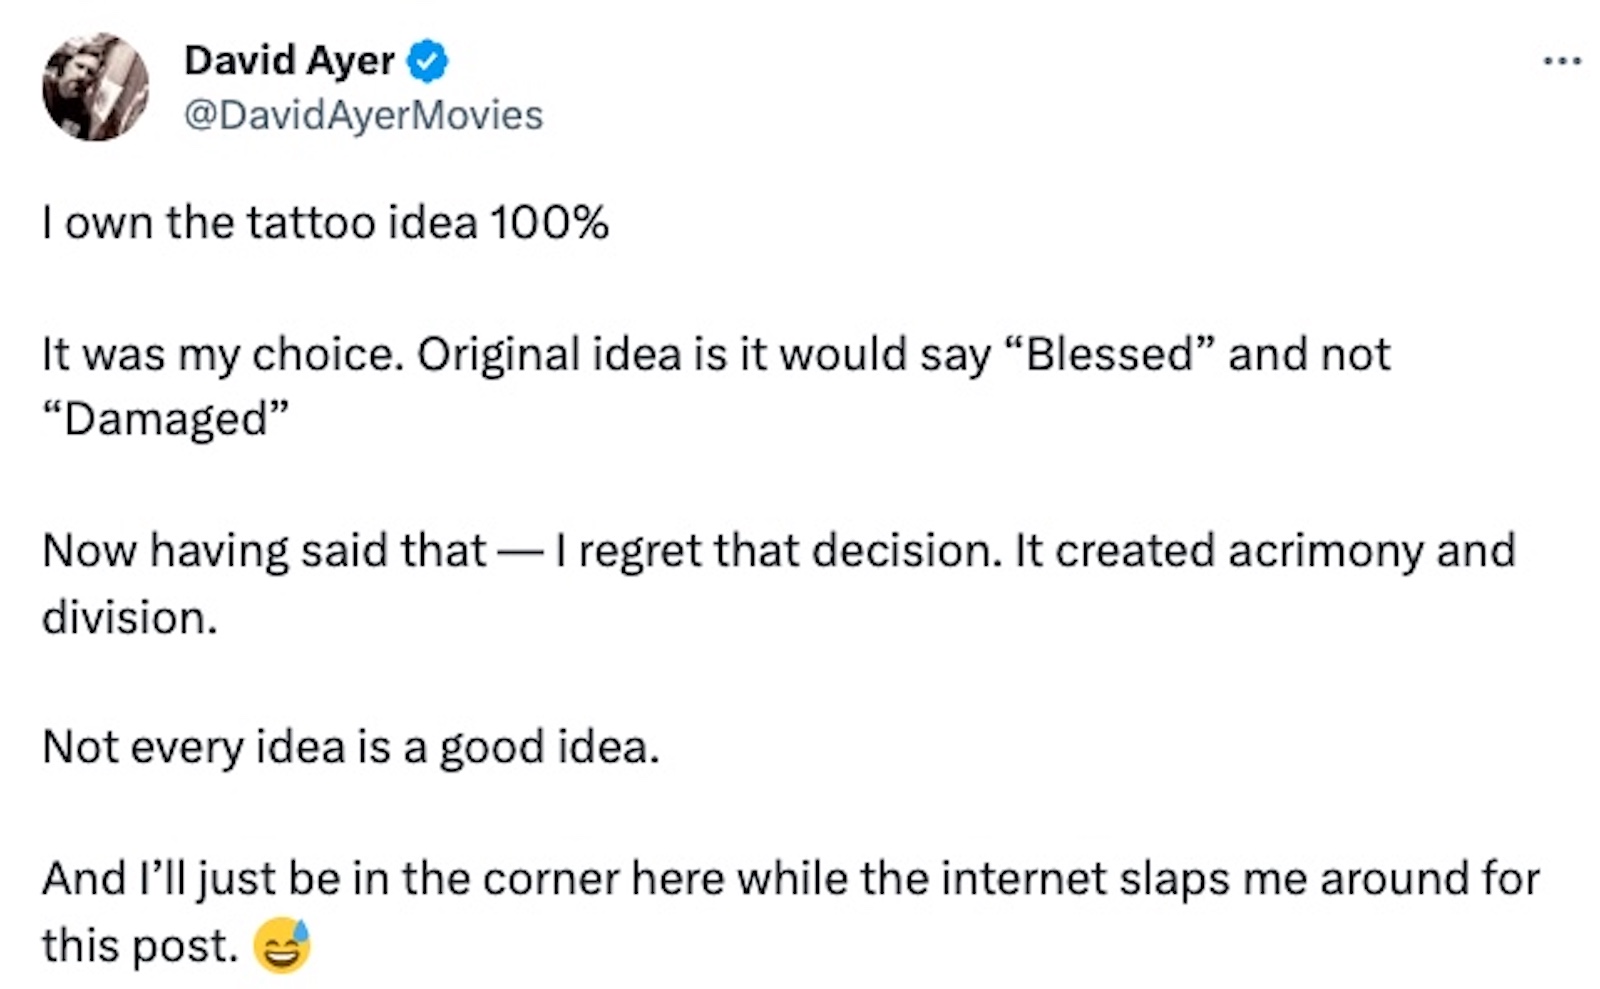Open the @DavidAyerMovies handle link

click(363, 115)
